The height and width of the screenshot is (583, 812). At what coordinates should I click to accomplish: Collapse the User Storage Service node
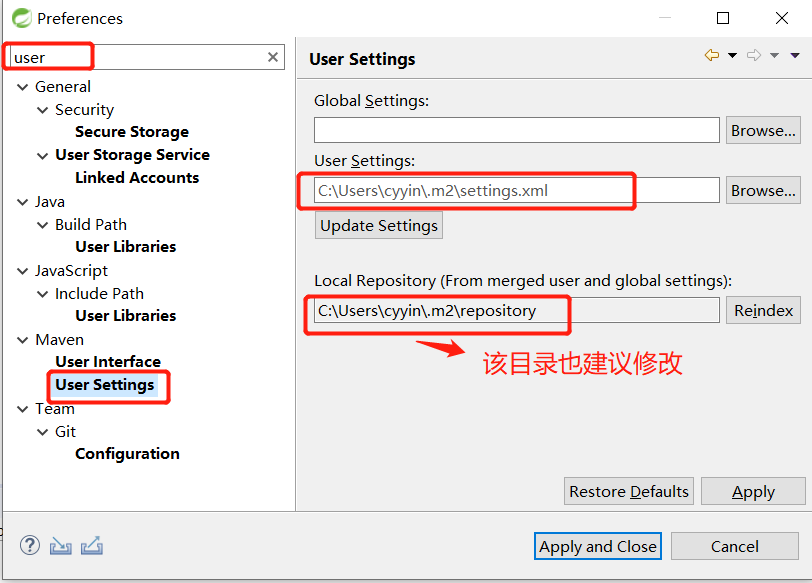[x=42, y=155]
